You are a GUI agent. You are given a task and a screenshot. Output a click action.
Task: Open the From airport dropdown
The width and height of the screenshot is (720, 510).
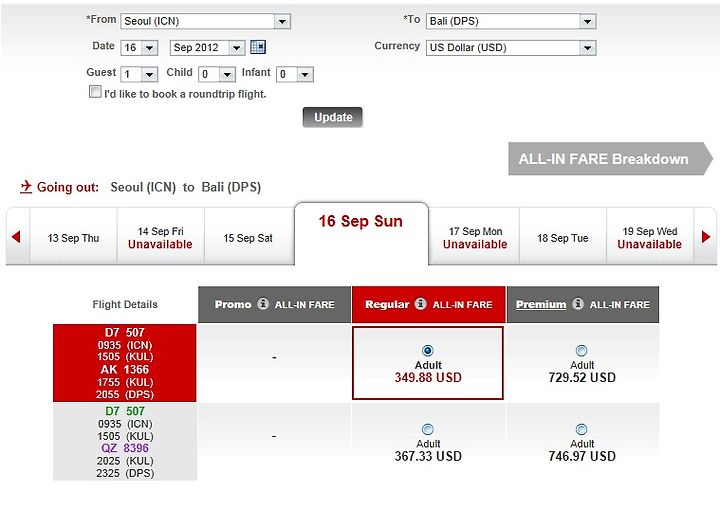[205, 21]
